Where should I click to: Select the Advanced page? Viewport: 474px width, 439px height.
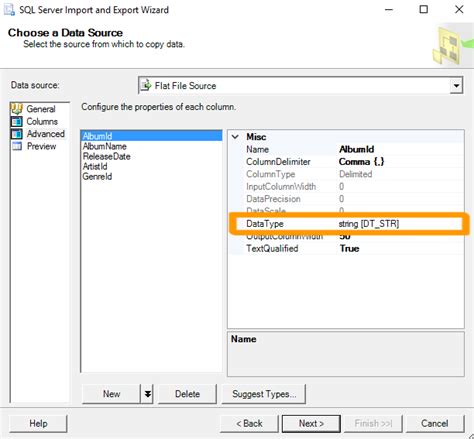coord(46,134)
